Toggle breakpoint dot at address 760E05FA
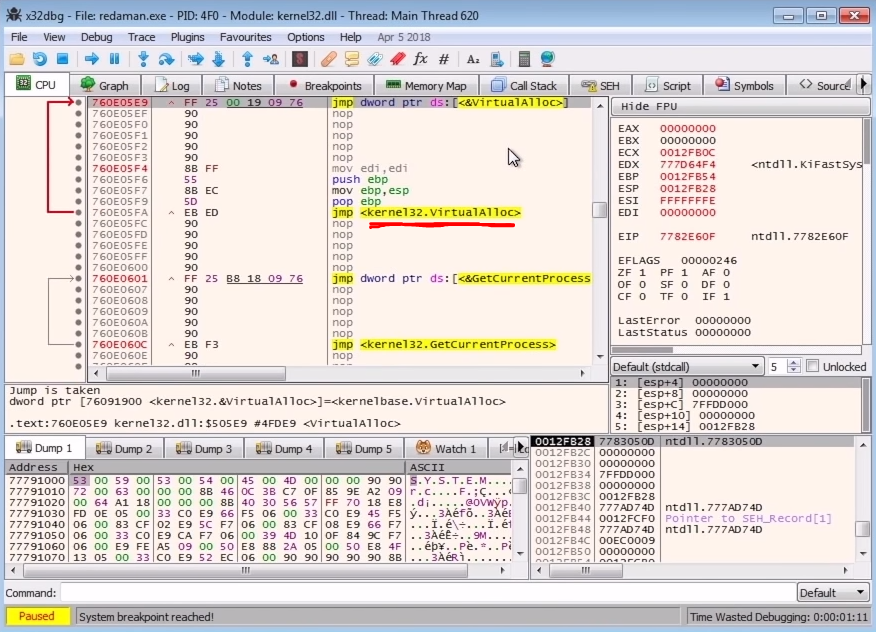Screen dimensions: 876x632 coord(79,212)
